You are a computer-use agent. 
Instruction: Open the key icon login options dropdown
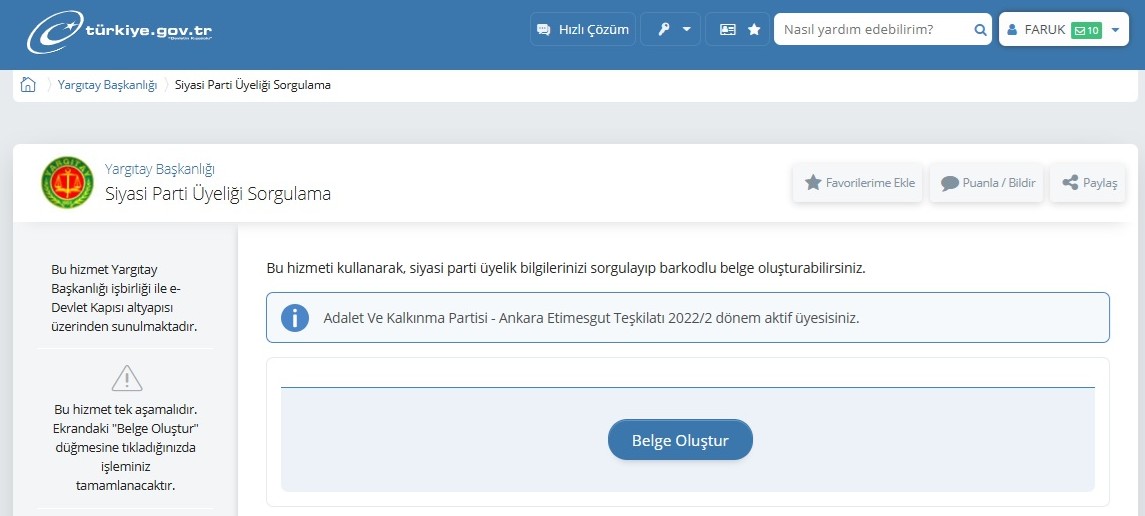point(670,29)
